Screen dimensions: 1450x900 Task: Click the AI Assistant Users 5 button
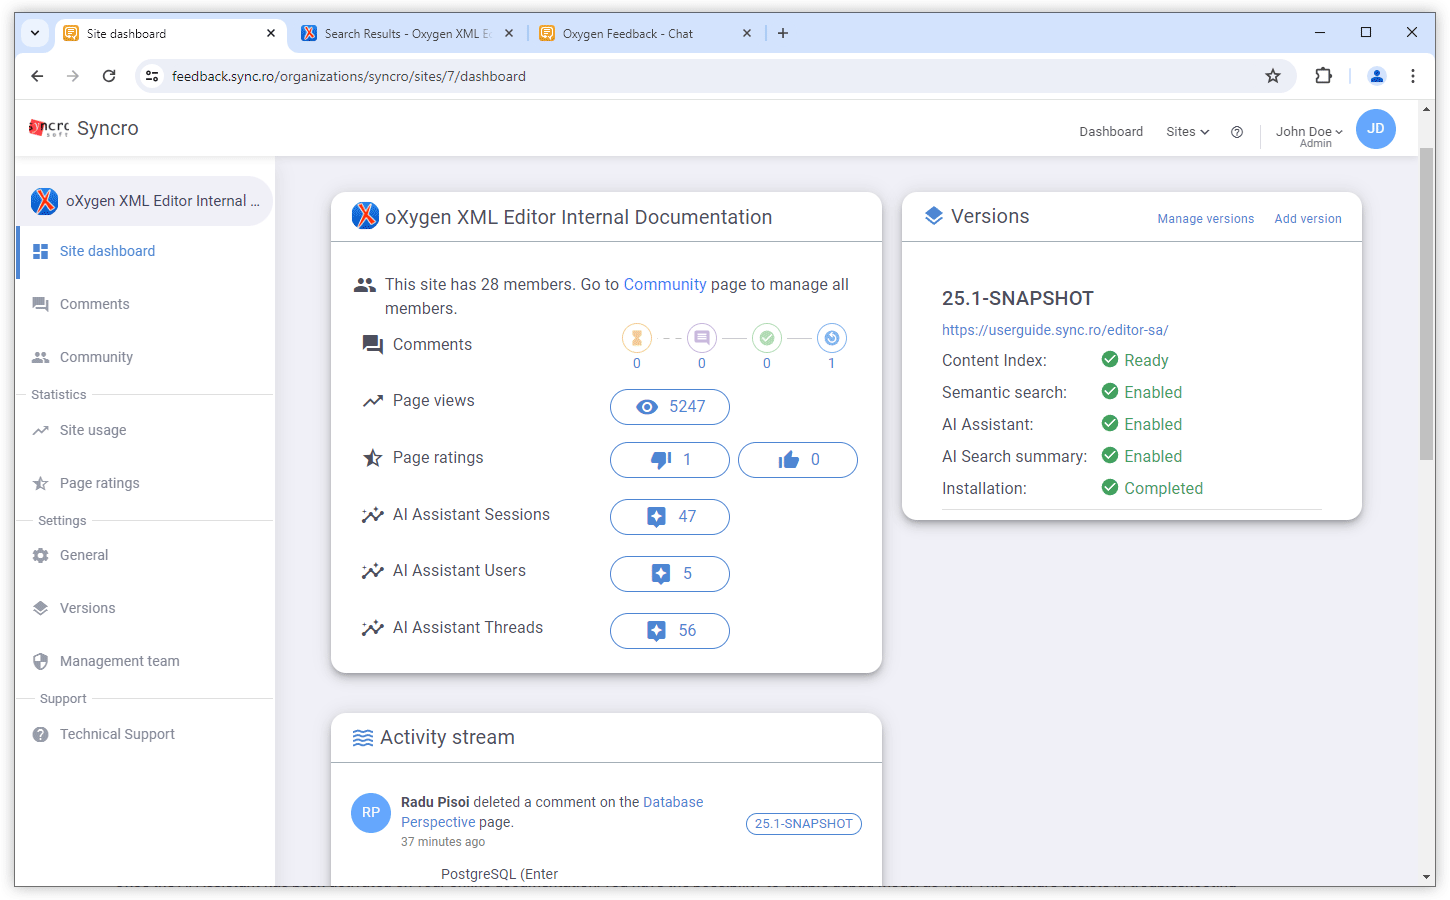tap(670, 574)
